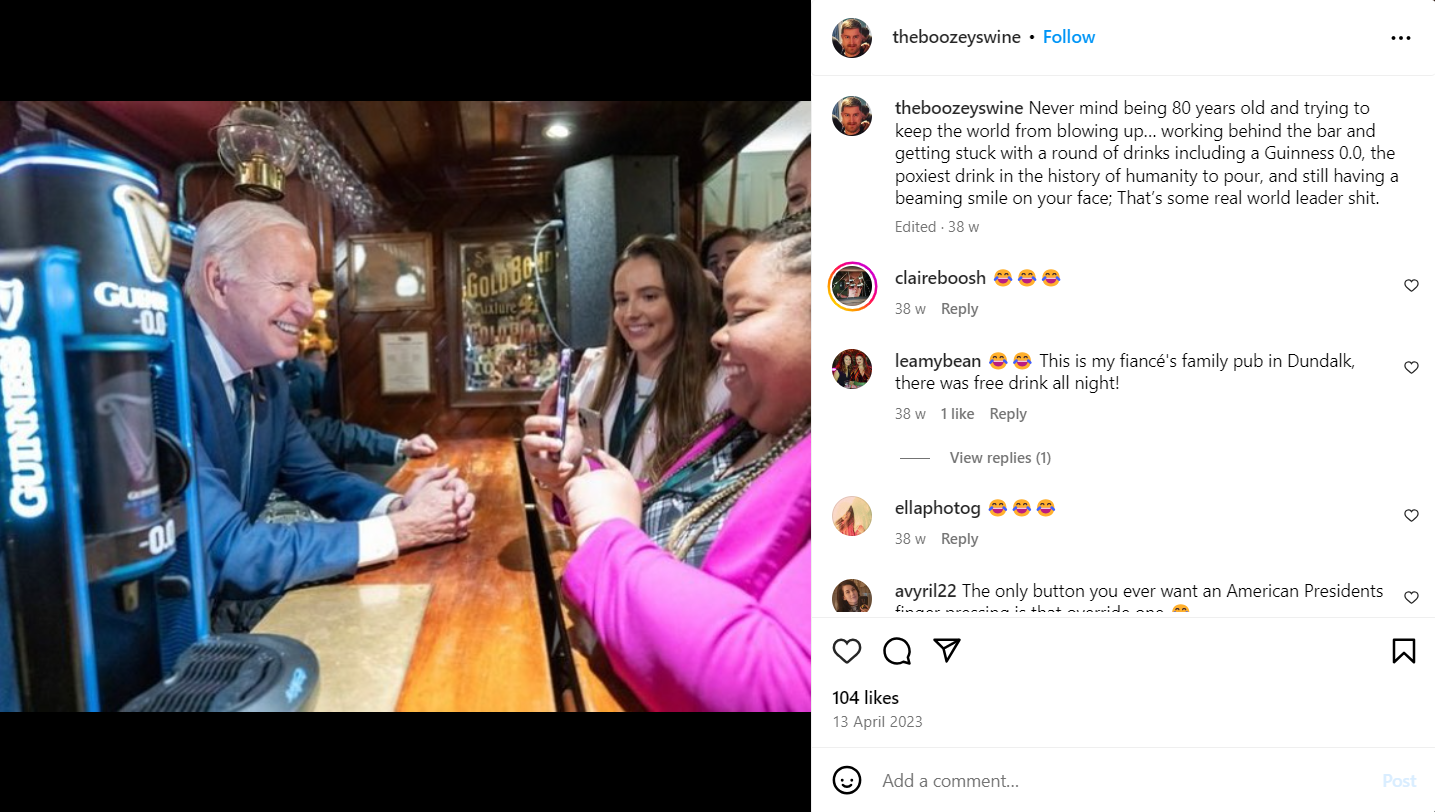Open the header profile picture of theboozeyswine

point(852,38)
